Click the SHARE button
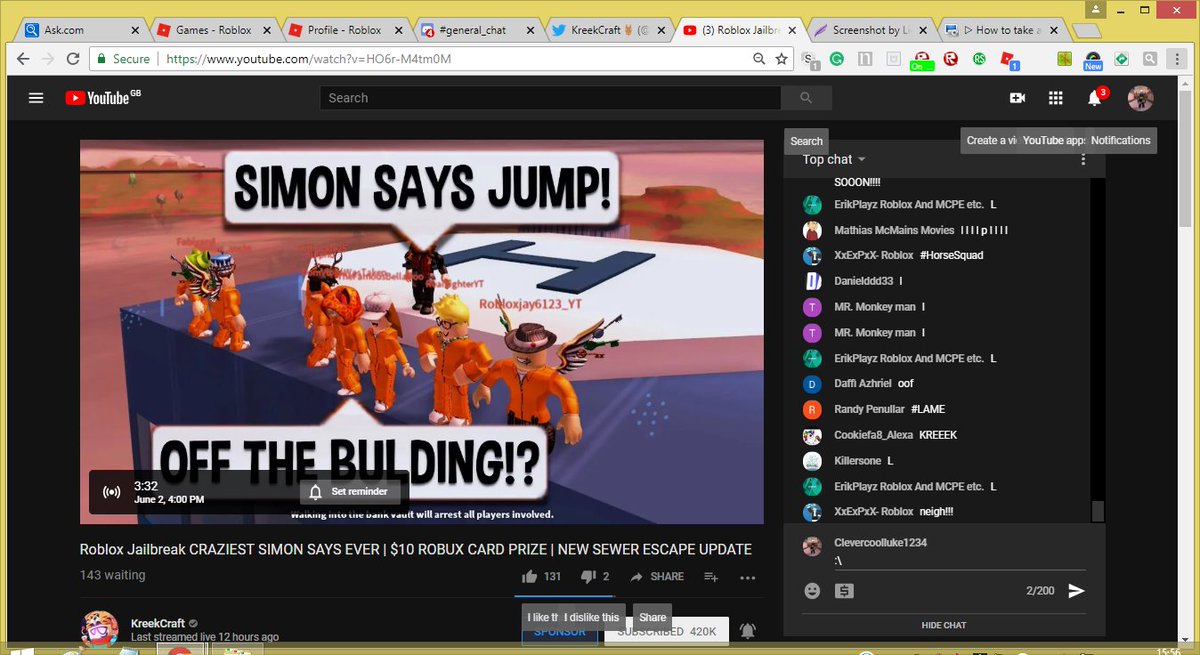 [656, 576]
